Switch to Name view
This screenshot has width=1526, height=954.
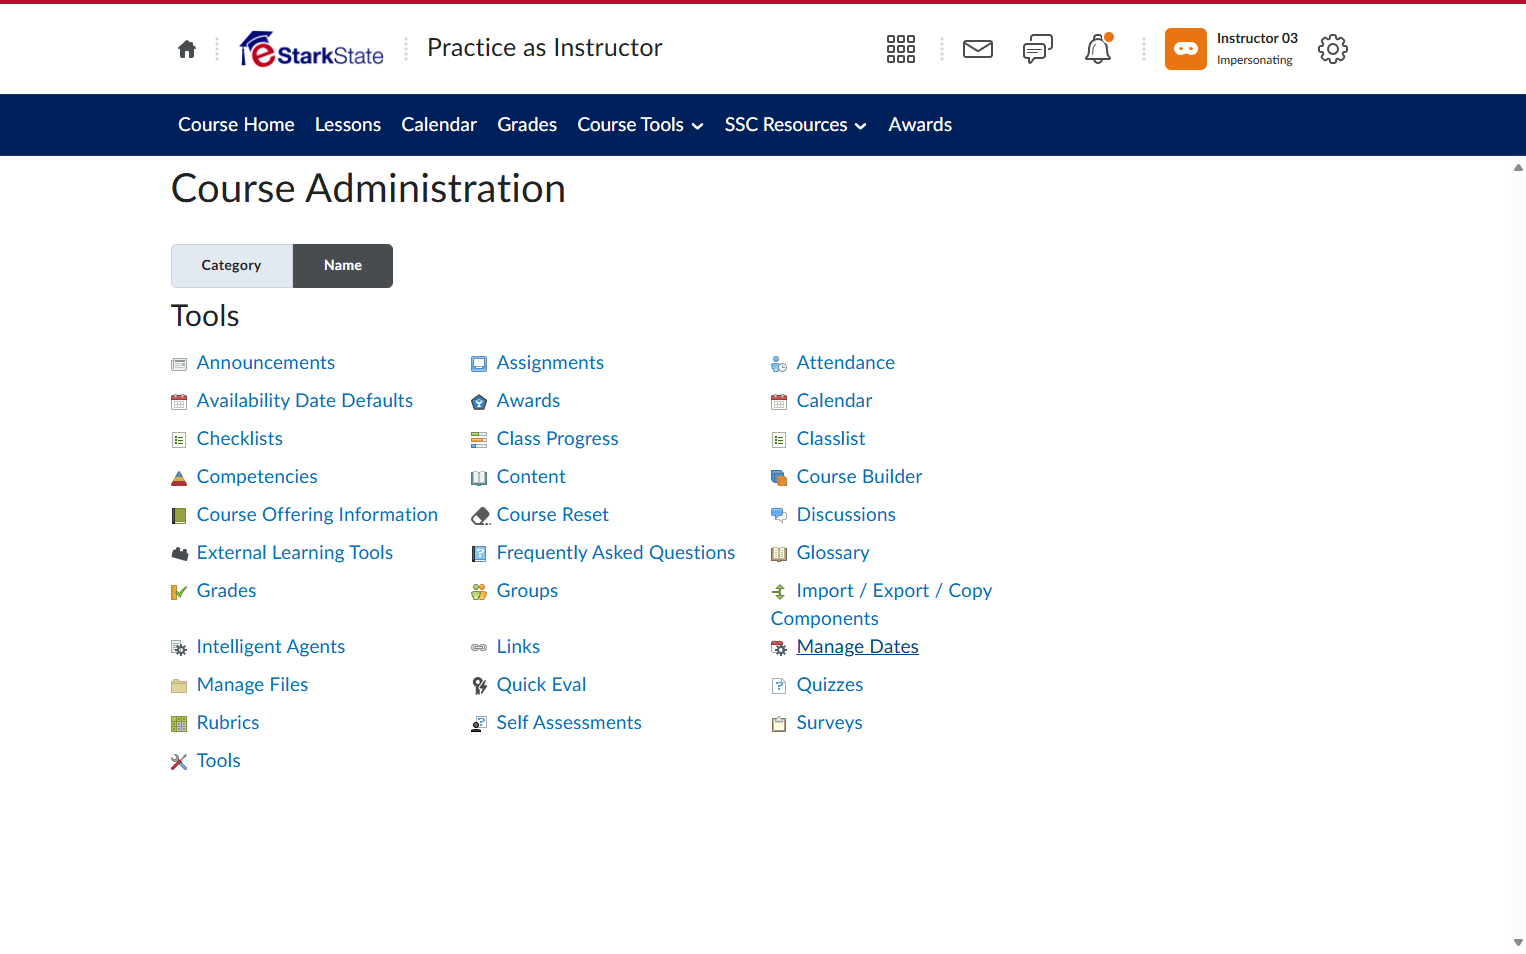343,266
